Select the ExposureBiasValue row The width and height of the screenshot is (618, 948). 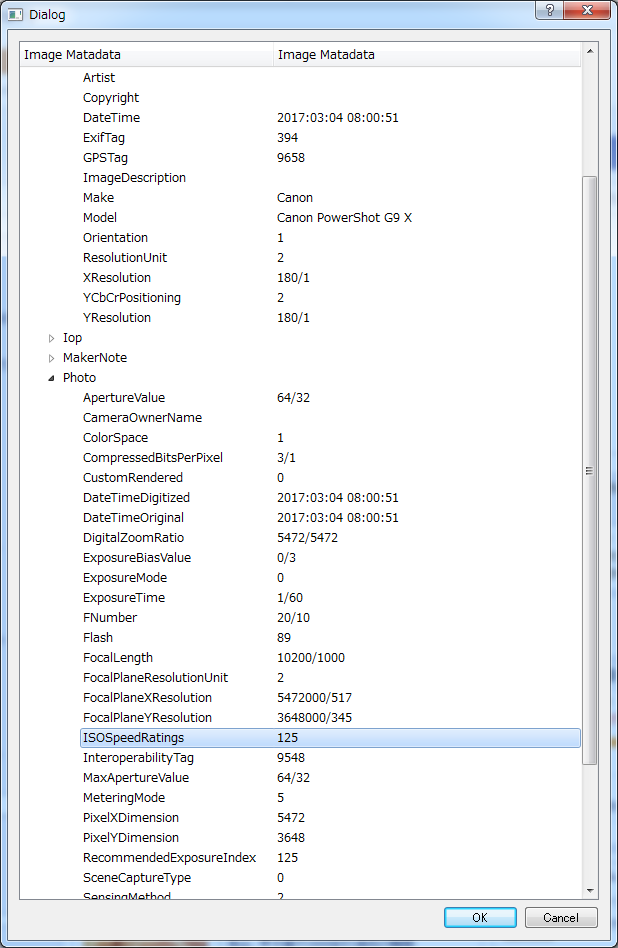tap(330, 557)
